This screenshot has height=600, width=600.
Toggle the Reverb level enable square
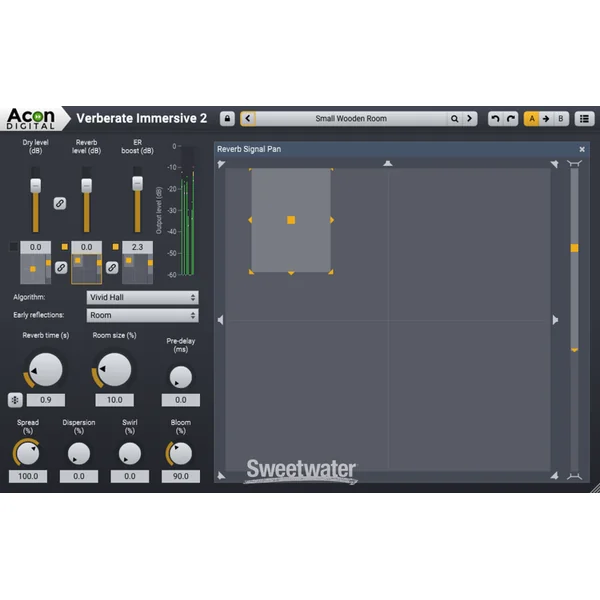[x=65, y=247]
